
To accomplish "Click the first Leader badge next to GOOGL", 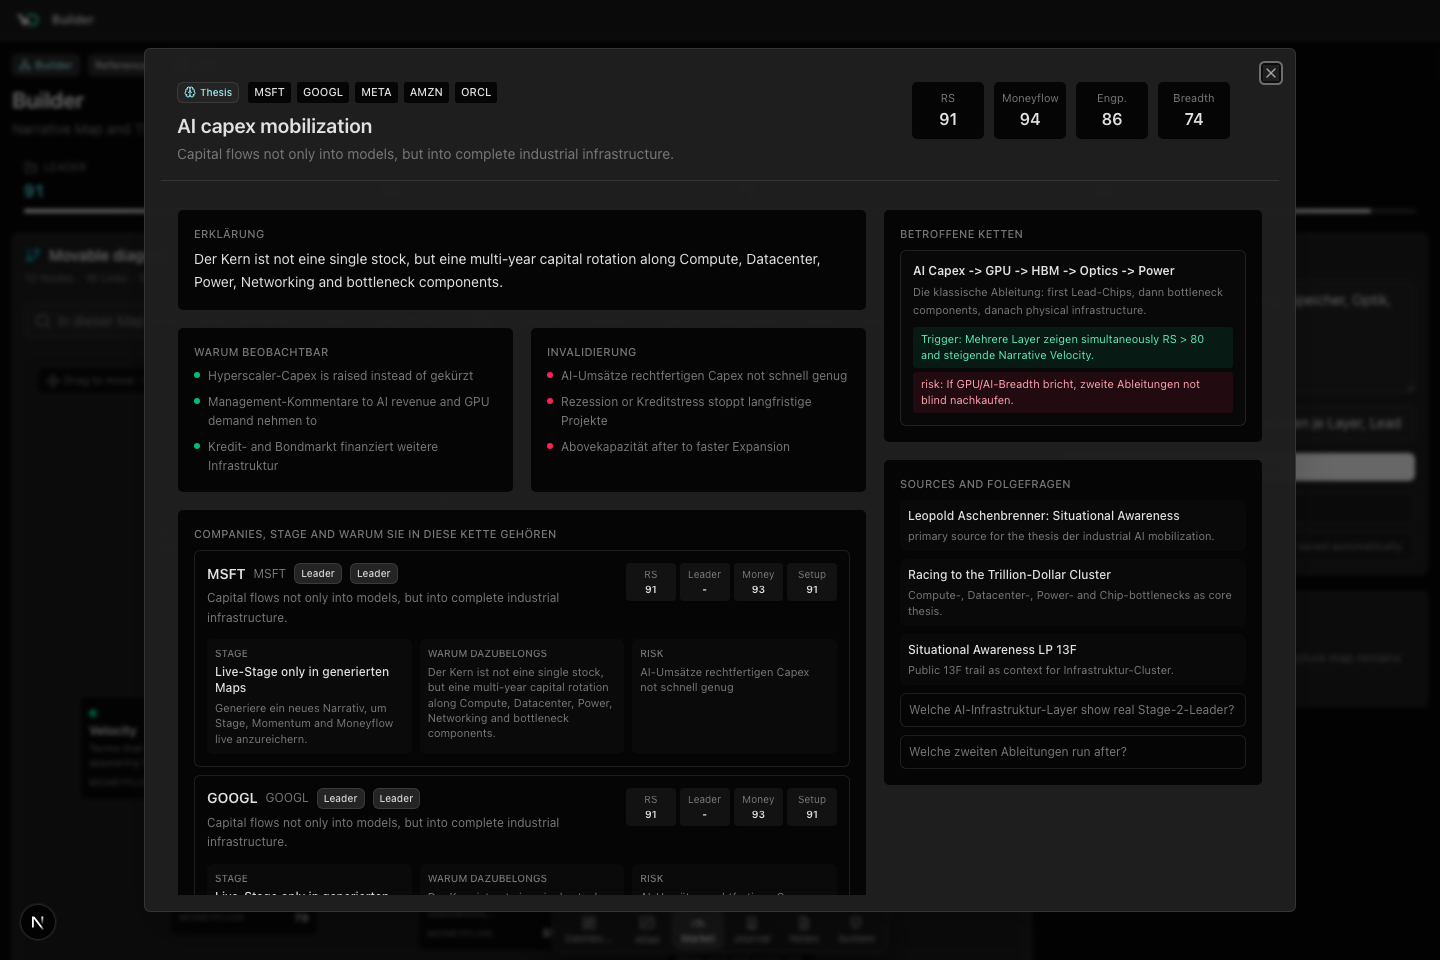I will pyautogui.click(x=340, y=799).
